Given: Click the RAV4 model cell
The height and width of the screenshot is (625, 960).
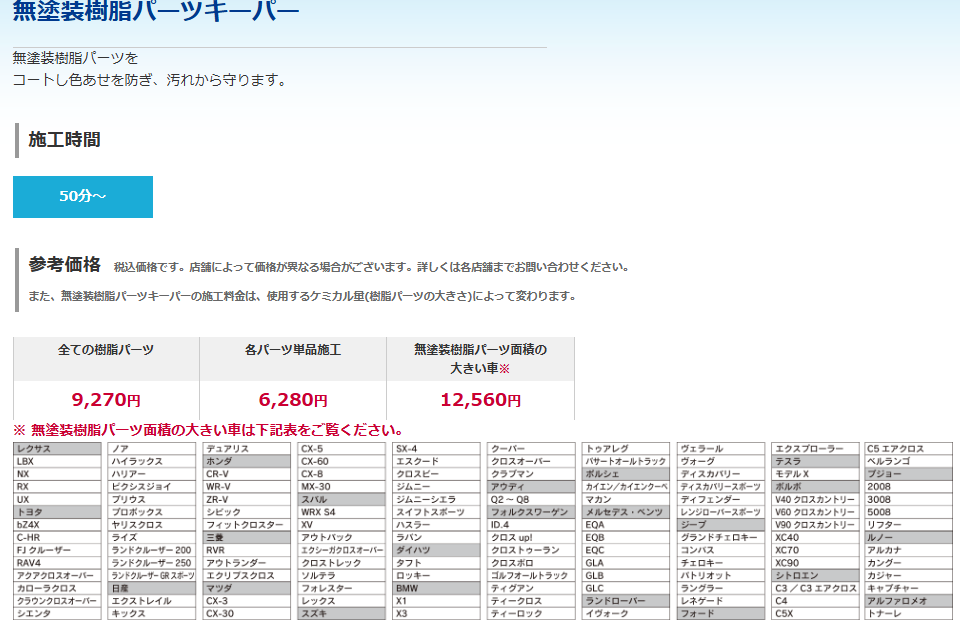Looking at the screenshot, I should 57,563.
